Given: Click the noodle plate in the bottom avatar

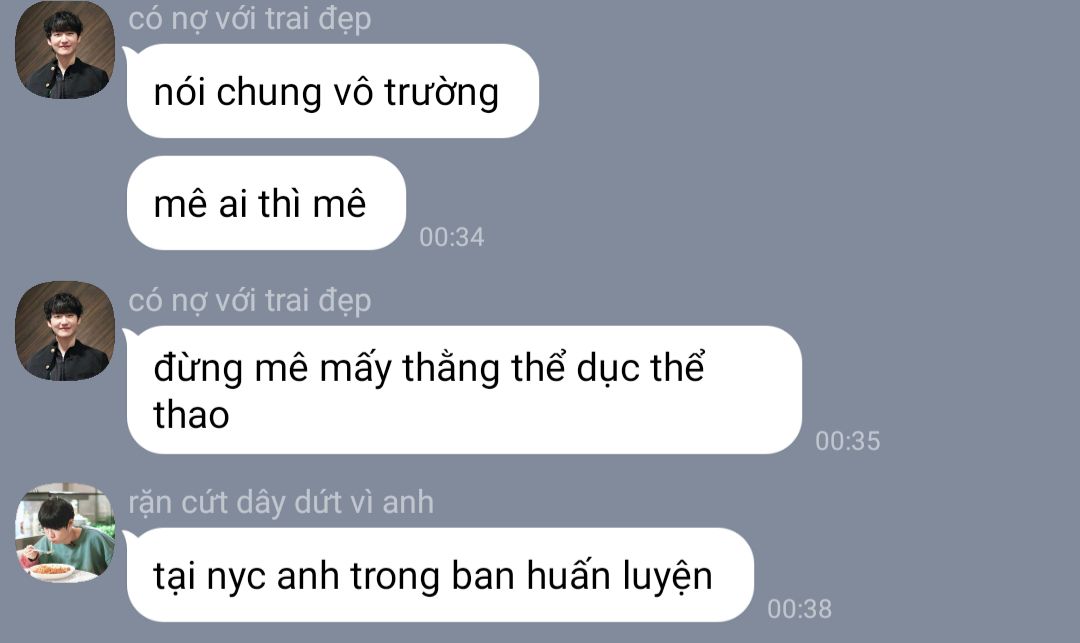Looking at the screenshot, I should click(50, 571).
